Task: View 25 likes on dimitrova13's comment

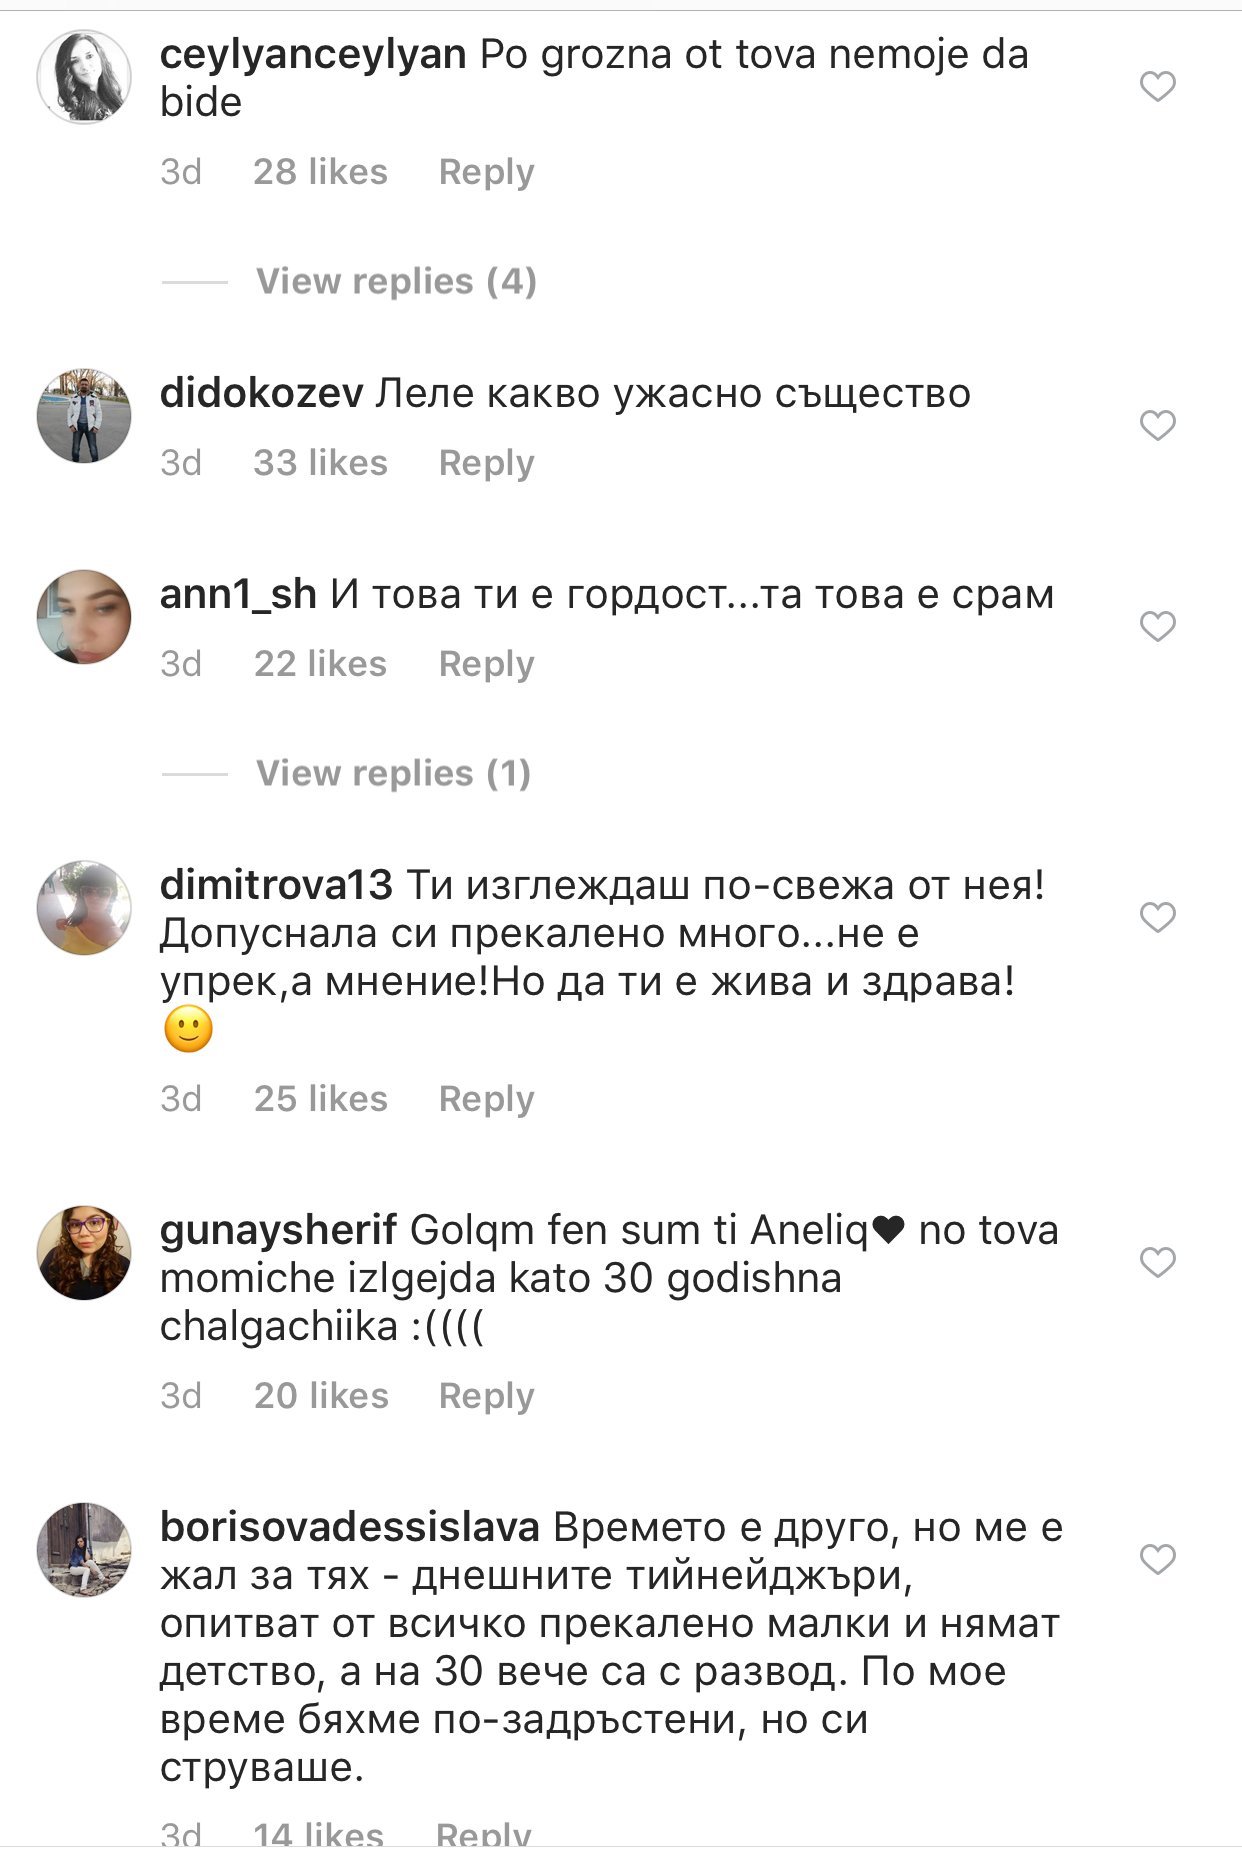Action: pos(320,1099)
